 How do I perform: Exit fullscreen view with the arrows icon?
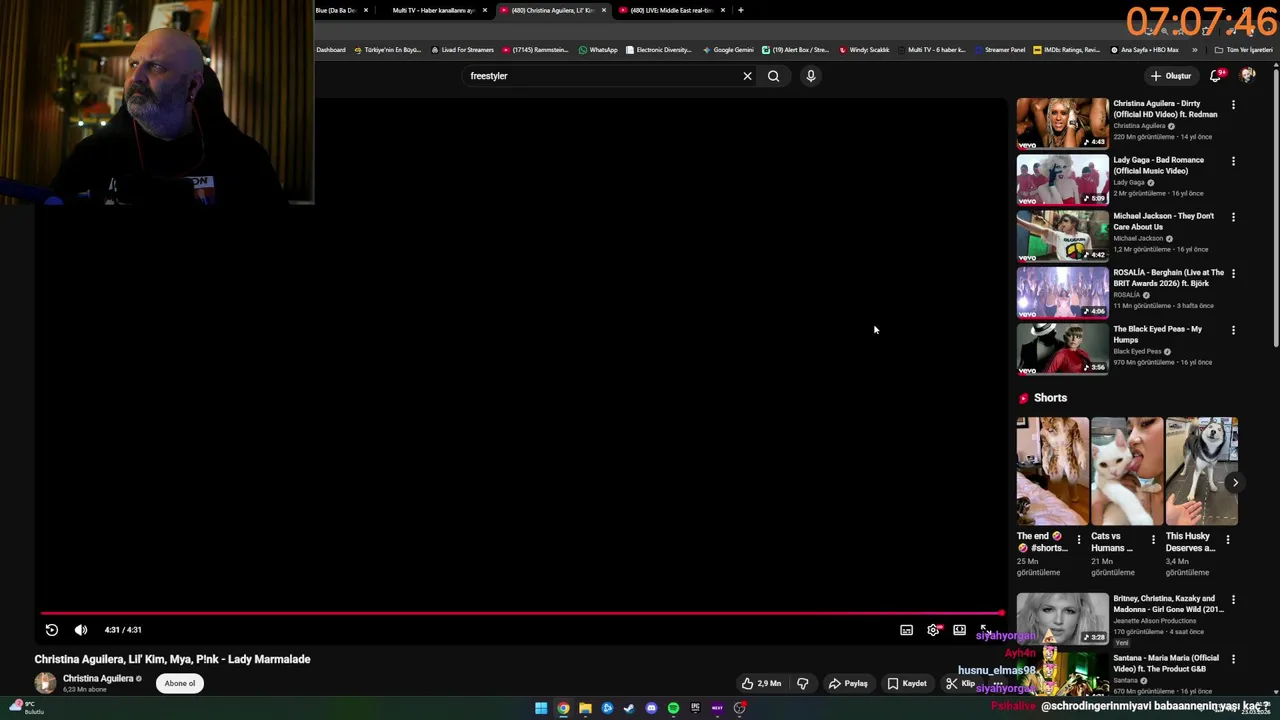(984, 629)
